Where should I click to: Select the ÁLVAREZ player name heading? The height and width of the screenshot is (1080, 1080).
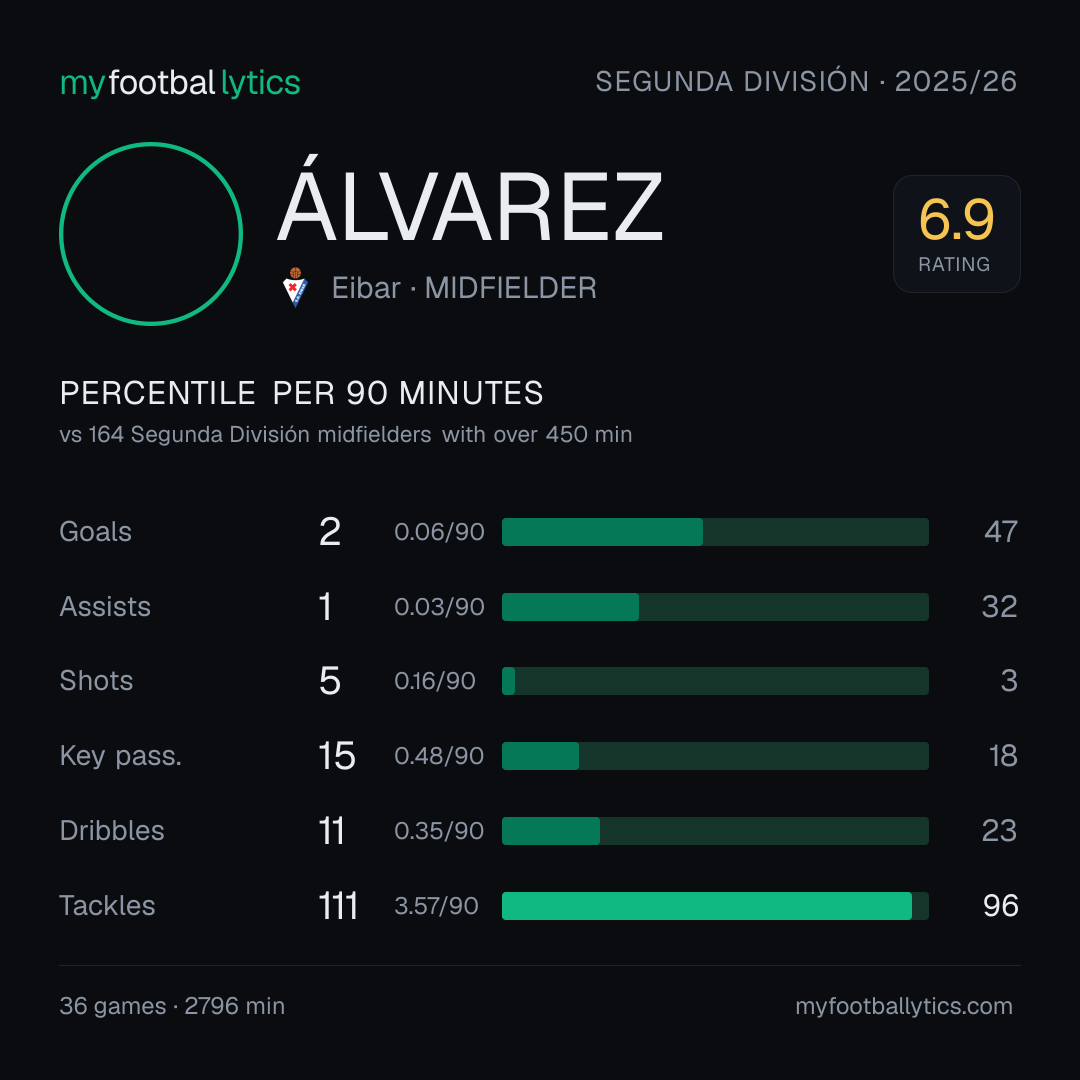coord(470,200)
